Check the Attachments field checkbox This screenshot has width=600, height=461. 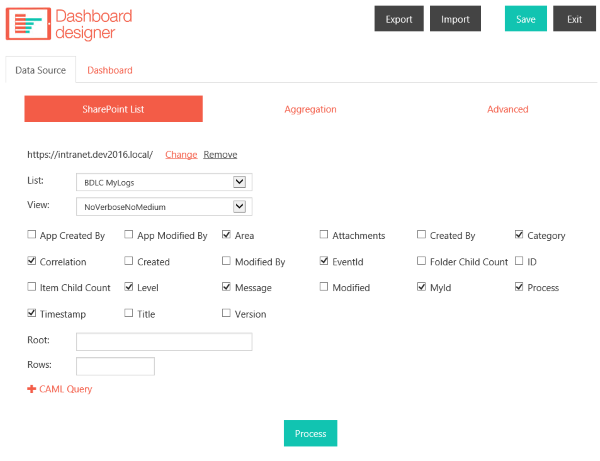click(x=324, y=235)
